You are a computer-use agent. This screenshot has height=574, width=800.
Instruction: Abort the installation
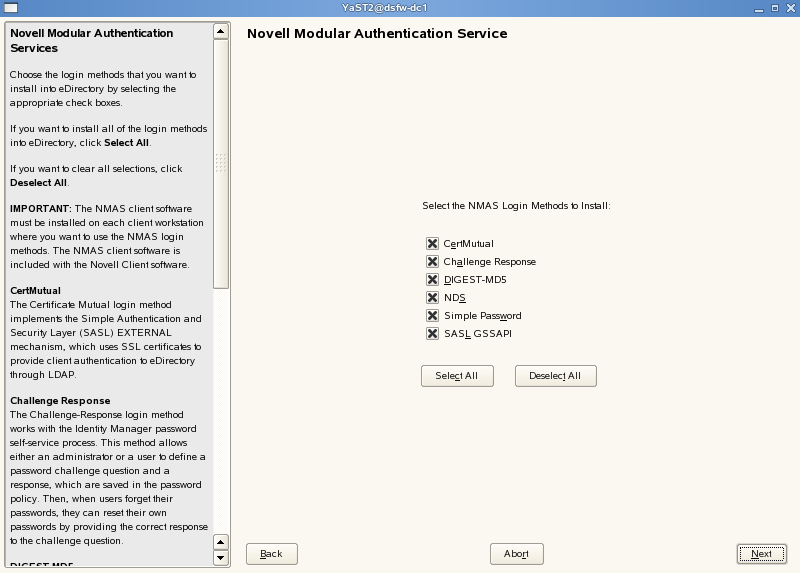point(517,554)
